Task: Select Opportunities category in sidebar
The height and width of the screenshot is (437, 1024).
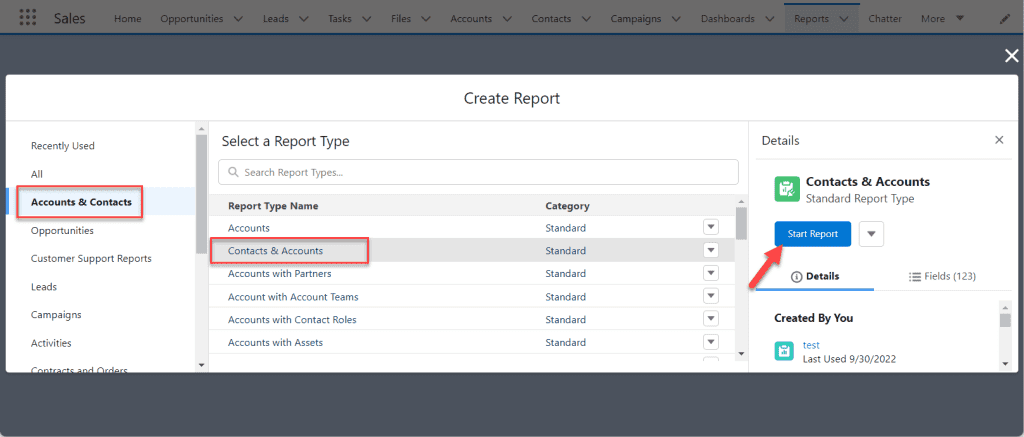Action: pyautogui.click(x=62, y=231)
